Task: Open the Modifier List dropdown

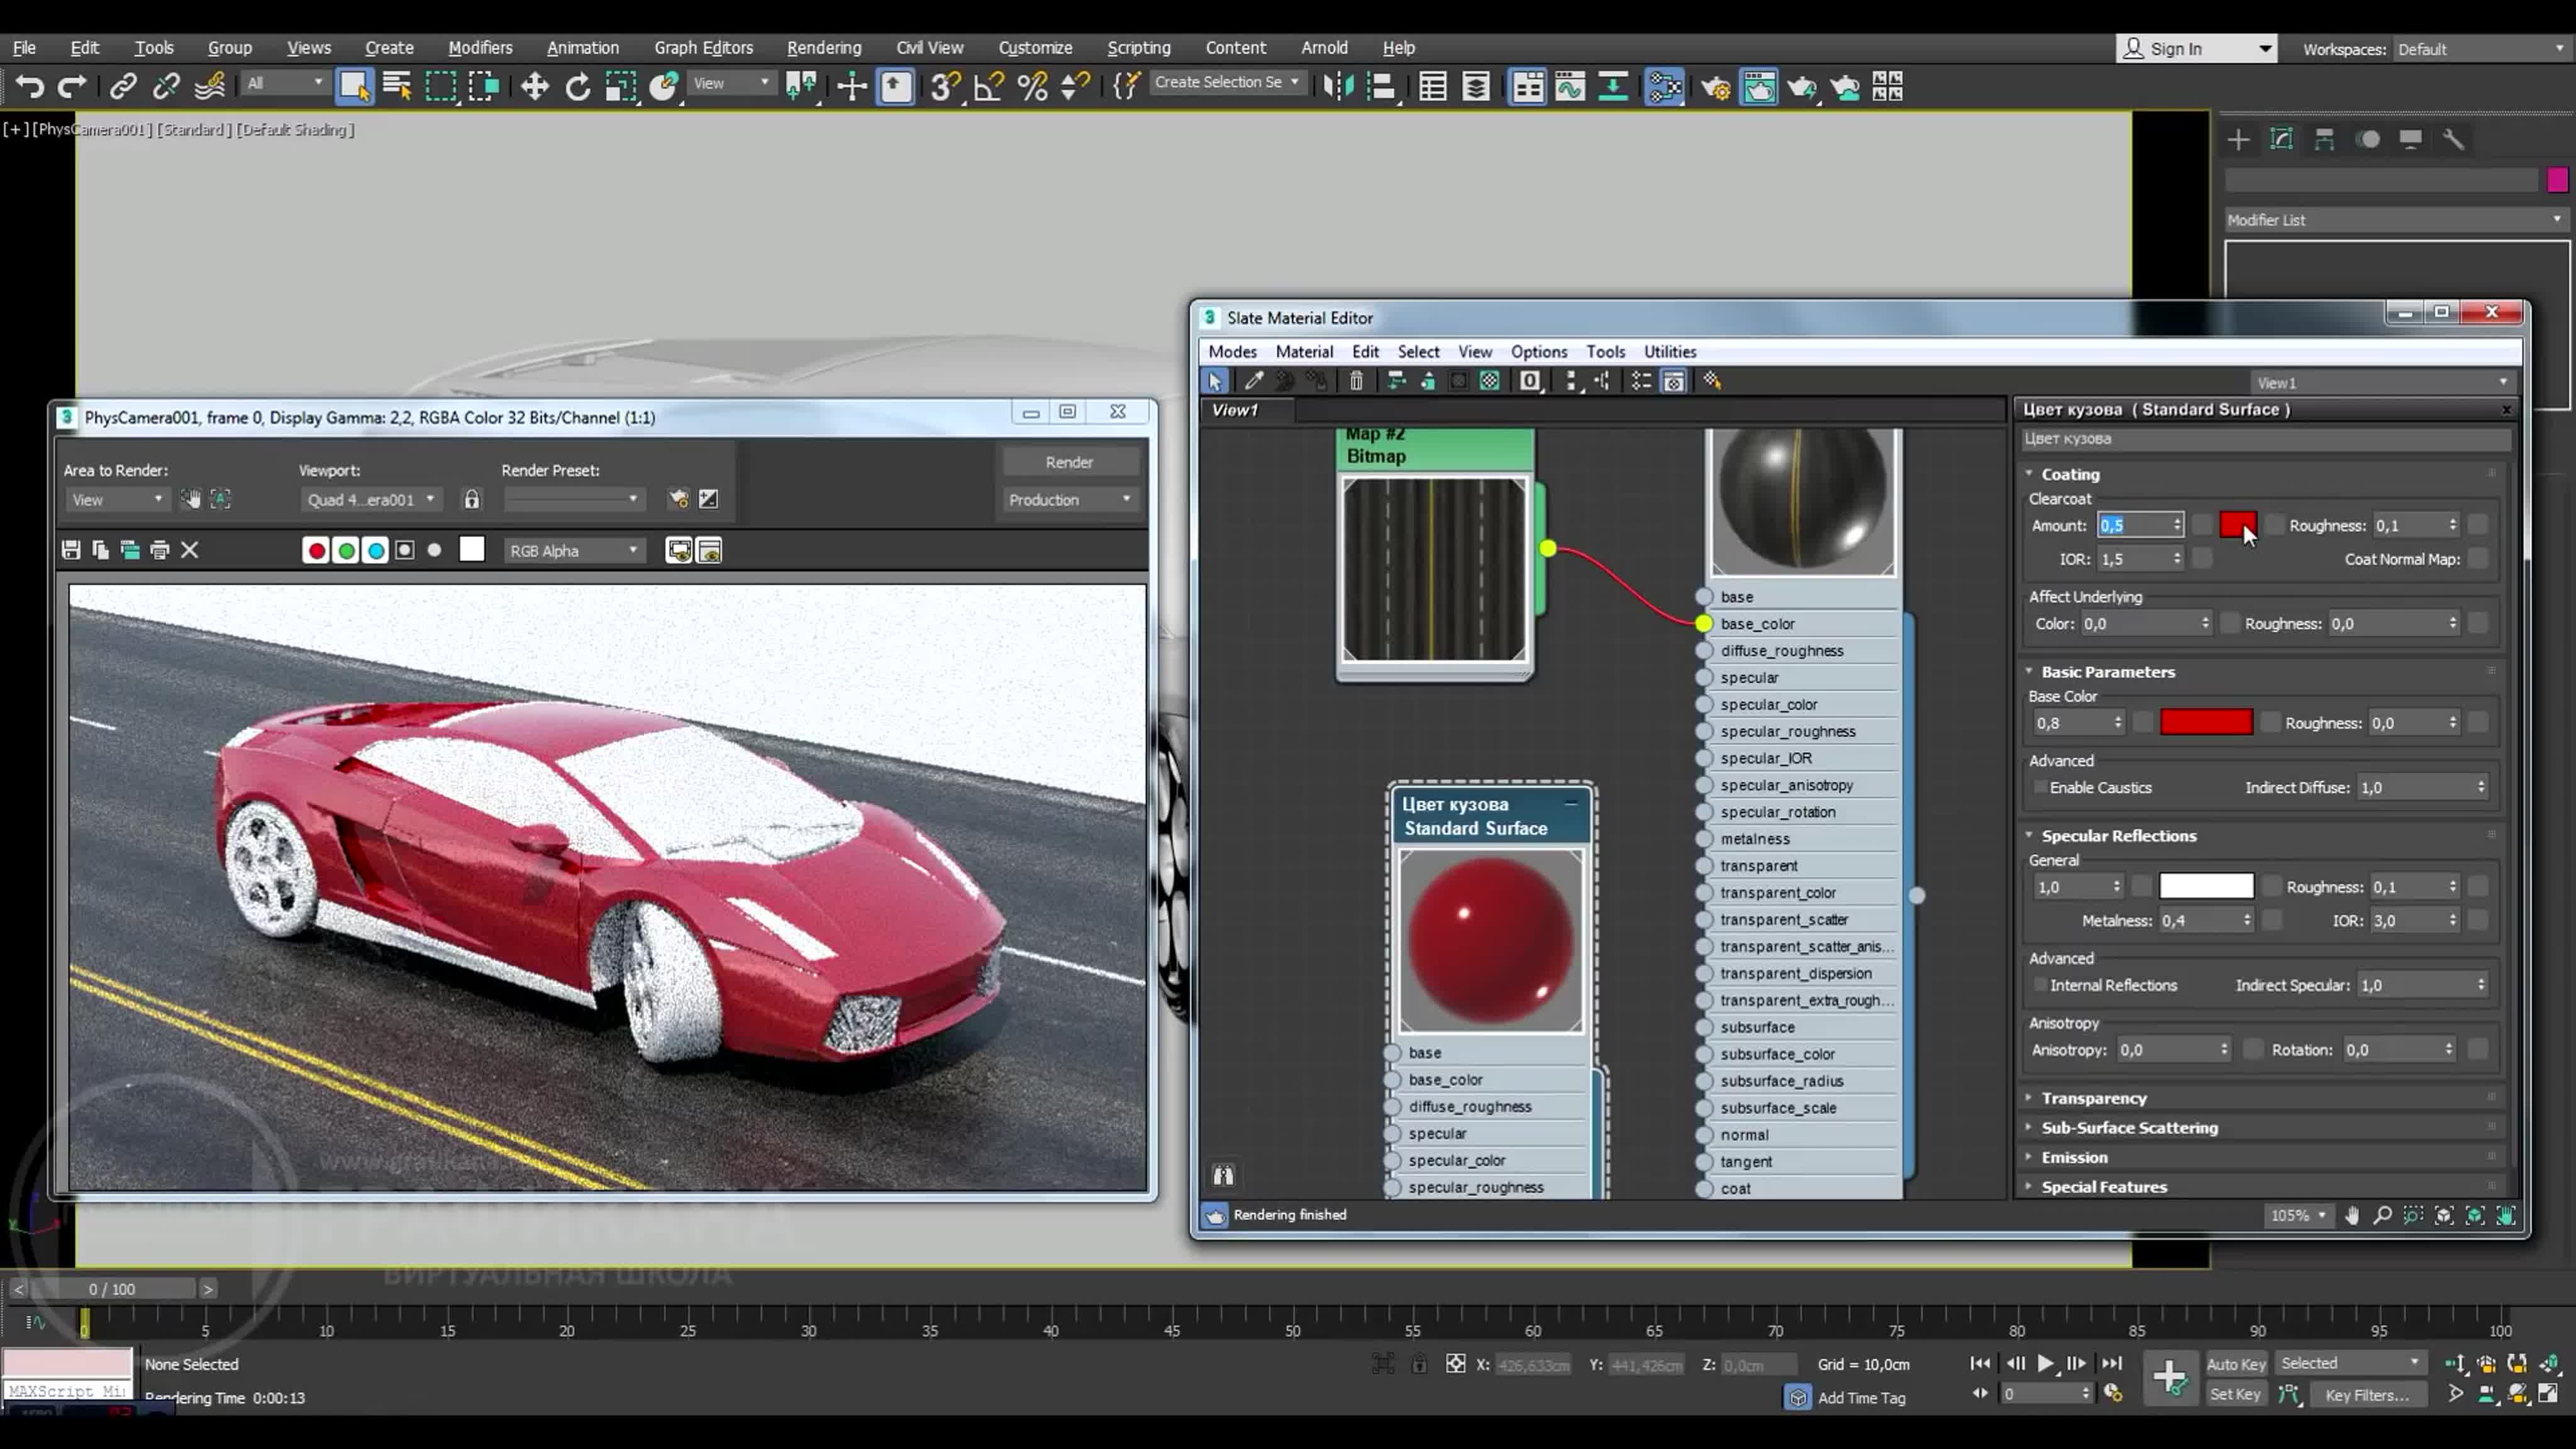Action: pos(2395,220)
